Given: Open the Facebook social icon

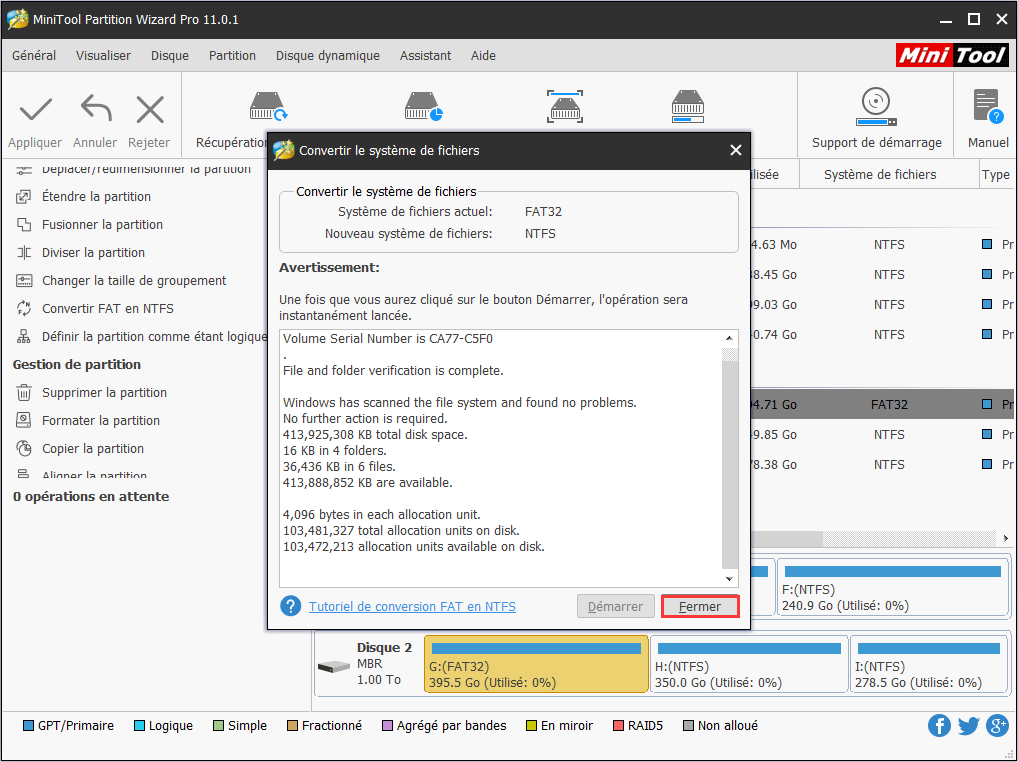Looking at the screenshot, I should (939, 726).
